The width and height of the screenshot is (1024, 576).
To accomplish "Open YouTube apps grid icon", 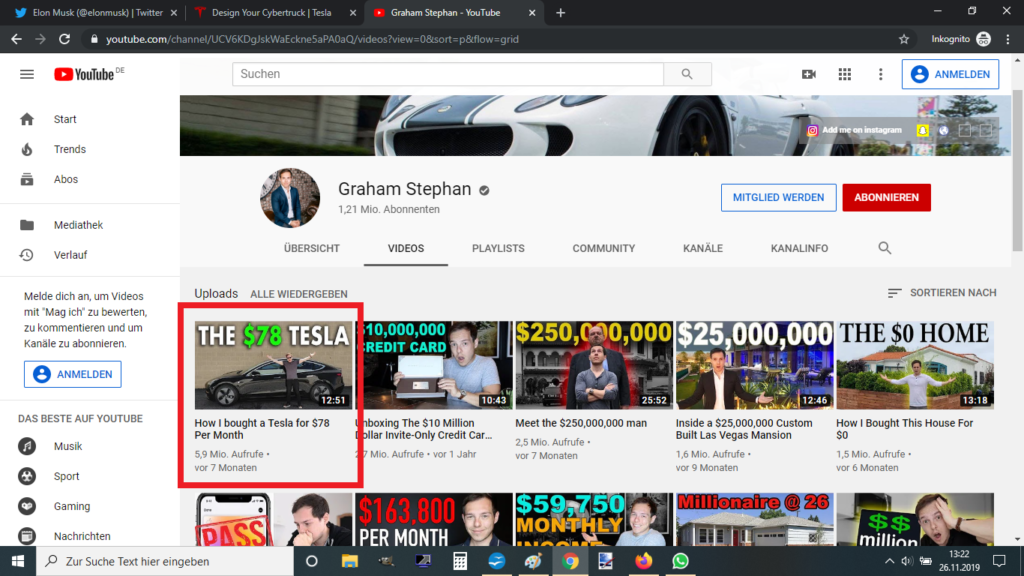I will 844,74.
